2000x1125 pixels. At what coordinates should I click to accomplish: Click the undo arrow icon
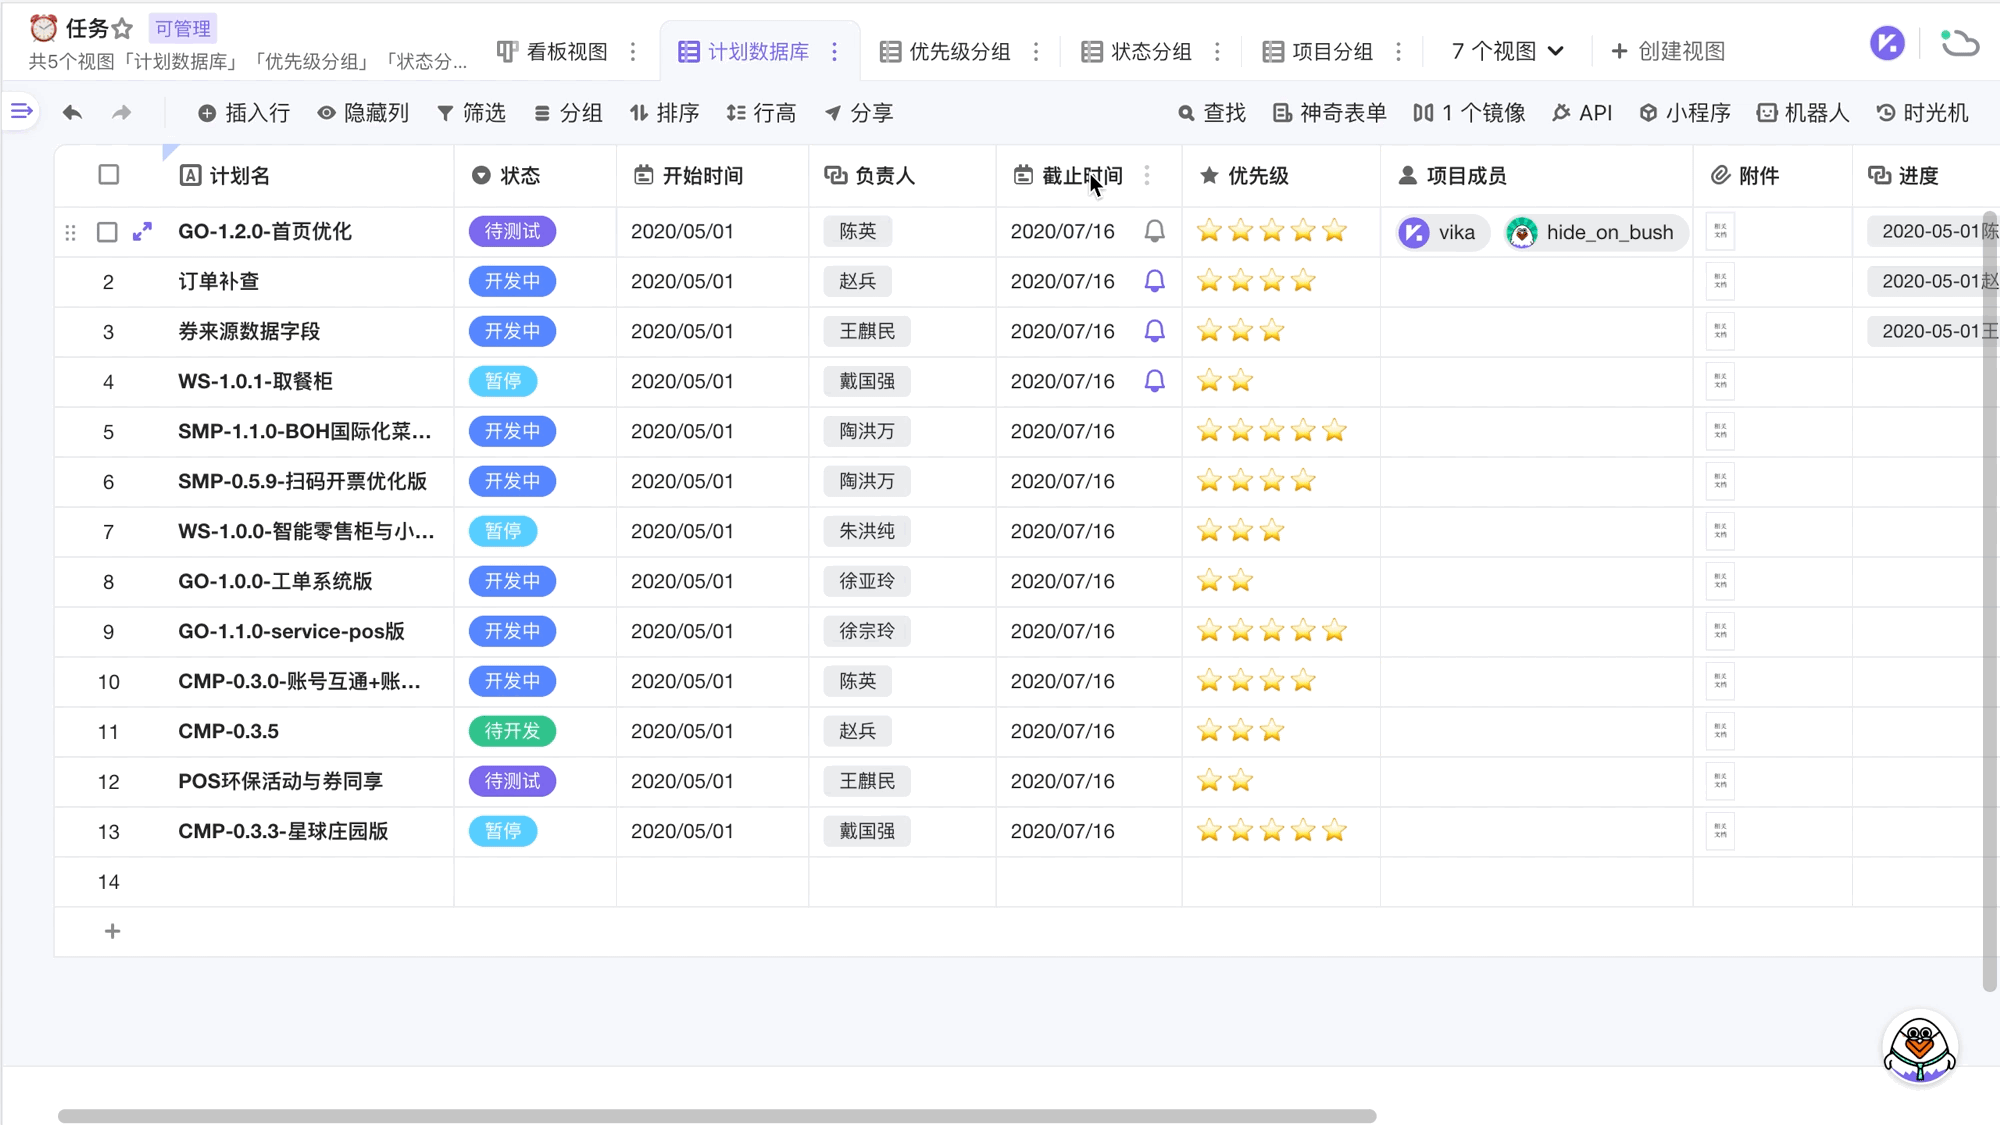[72, 113]
